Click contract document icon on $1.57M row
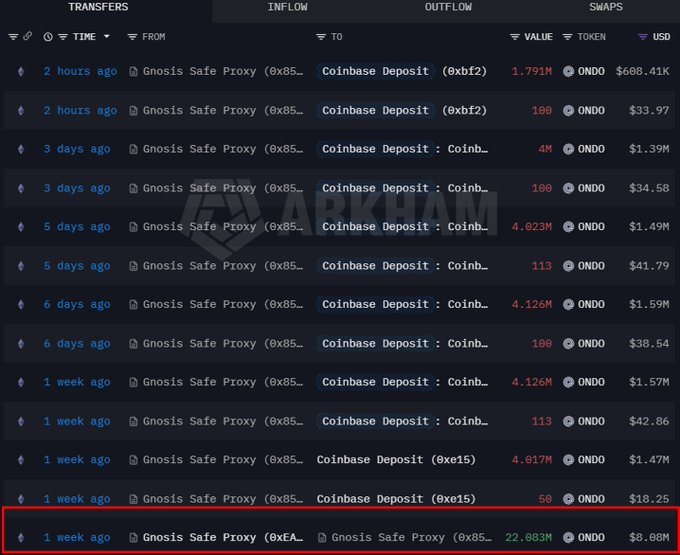This screenshot has height=555, width=680. pos(134,382)
